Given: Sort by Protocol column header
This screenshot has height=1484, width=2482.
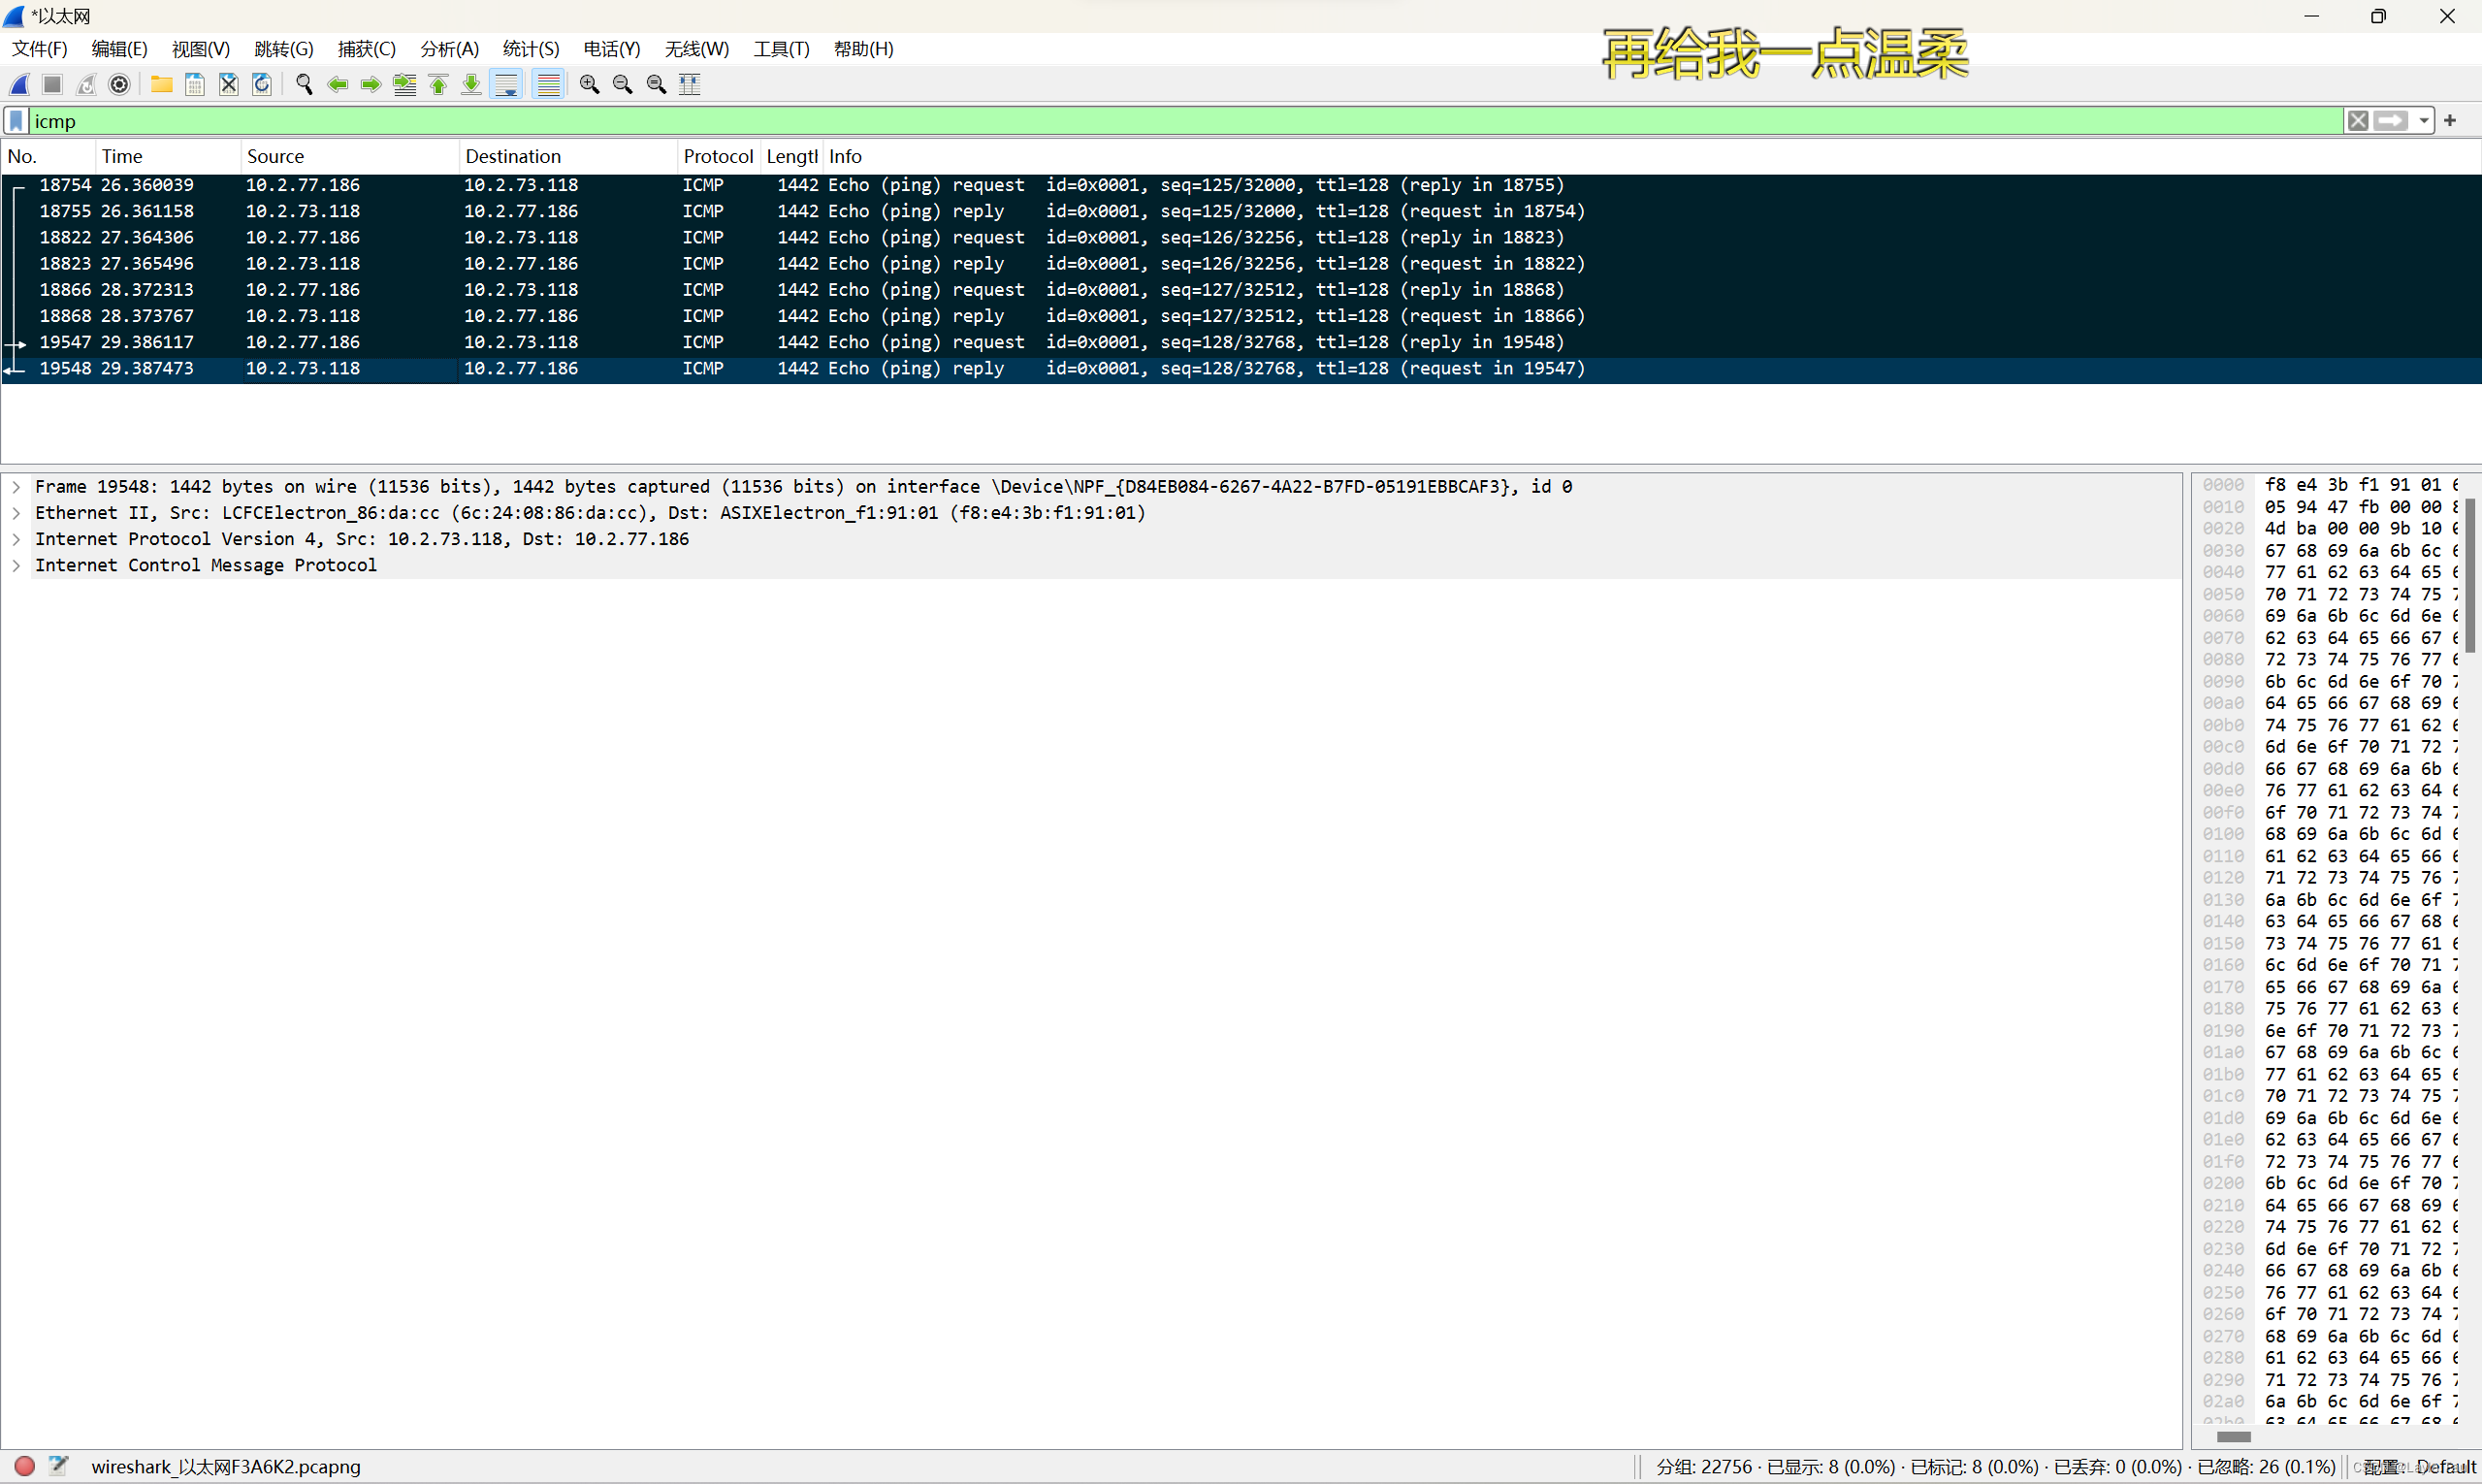Looking at the screenshot, I should (x=719, y=156).
